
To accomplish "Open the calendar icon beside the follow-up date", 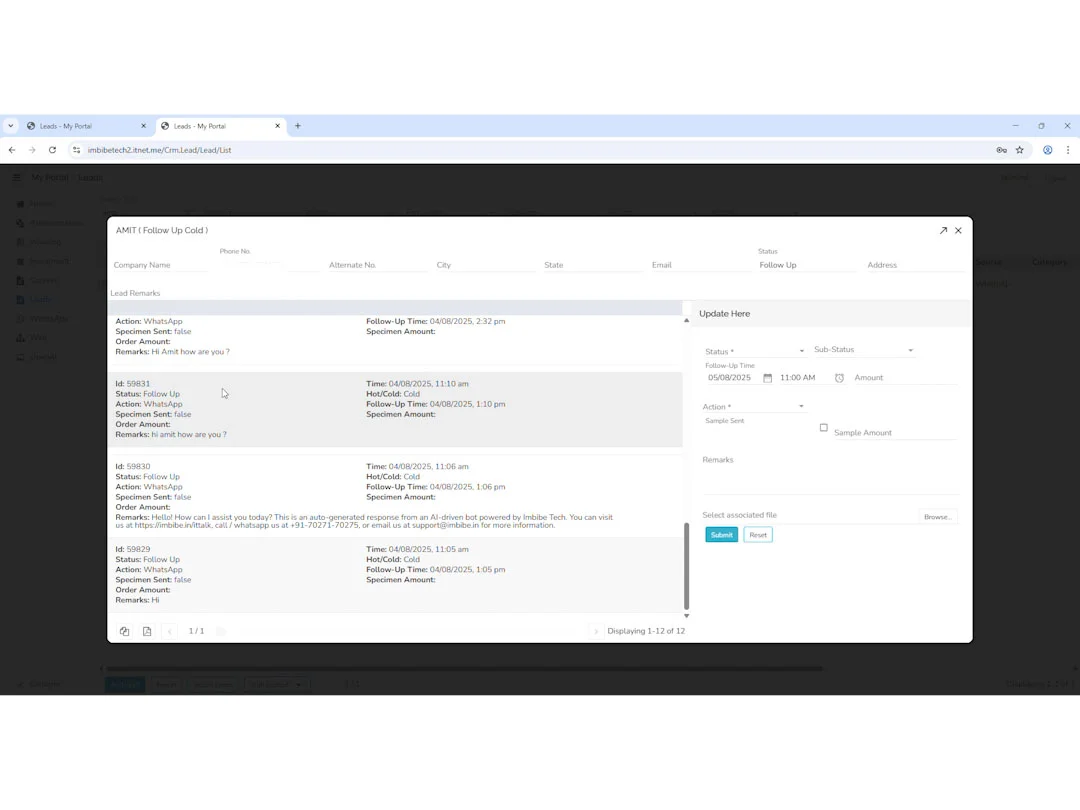I will [766, 378].
